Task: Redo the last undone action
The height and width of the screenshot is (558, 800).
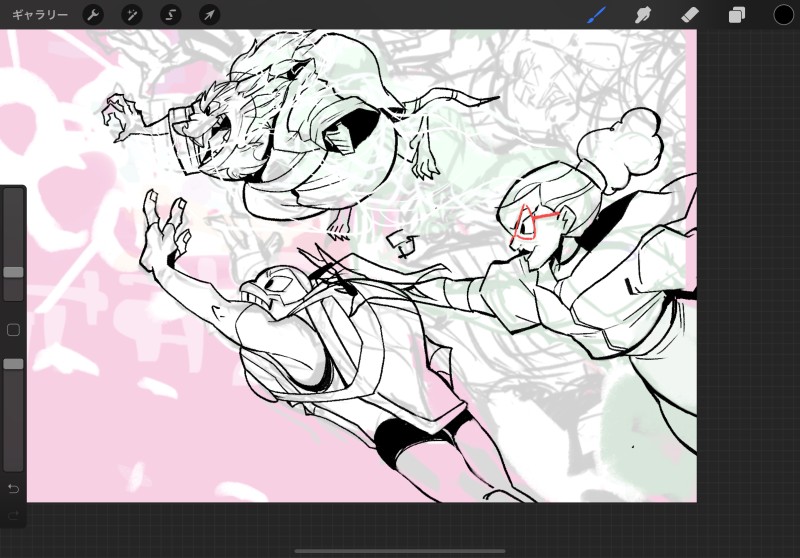Action: (x=13, y=515)
